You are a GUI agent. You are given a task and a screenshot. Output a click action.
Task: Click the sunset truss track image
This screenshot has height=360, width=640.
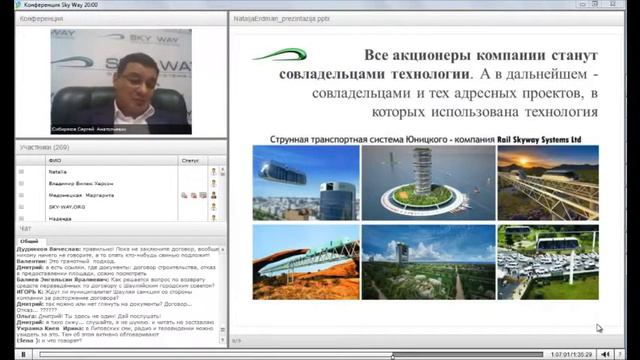coord(548,183)
